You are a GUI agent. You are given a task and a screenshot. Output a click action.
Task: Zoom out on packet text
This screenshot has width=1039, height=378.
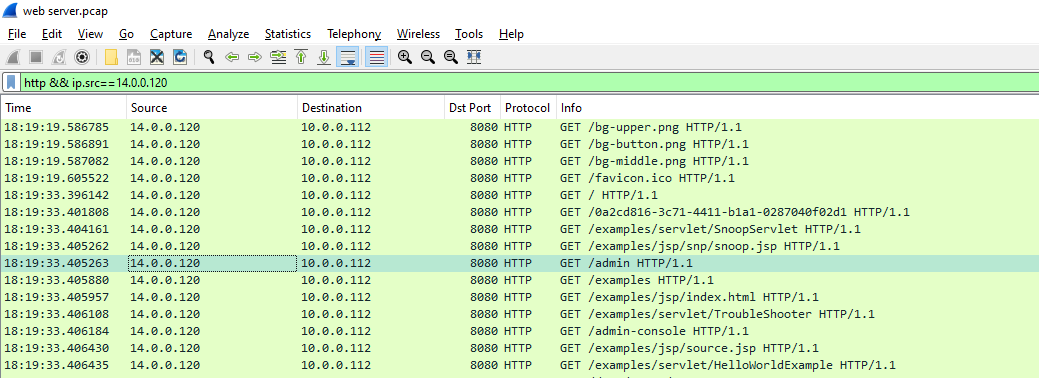point(428,57)
